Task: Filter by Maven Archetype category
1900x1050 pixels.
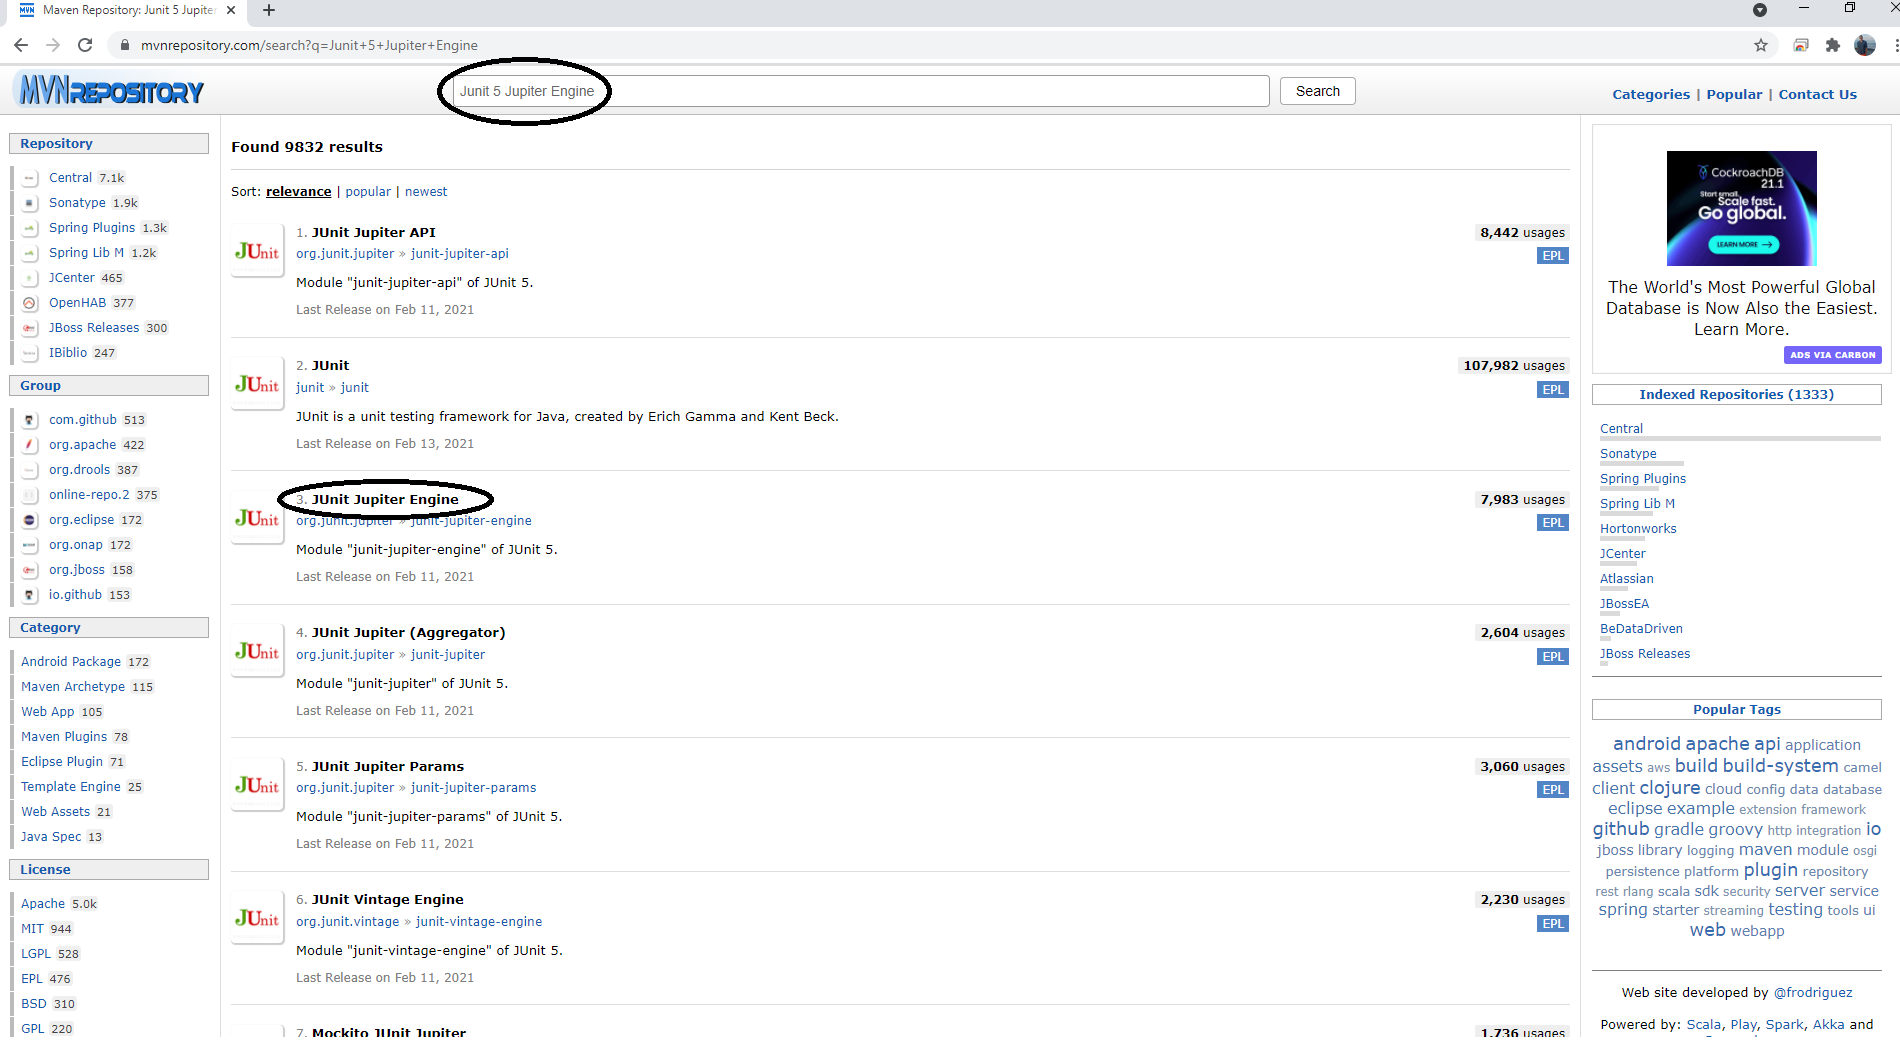Action: 73,687
